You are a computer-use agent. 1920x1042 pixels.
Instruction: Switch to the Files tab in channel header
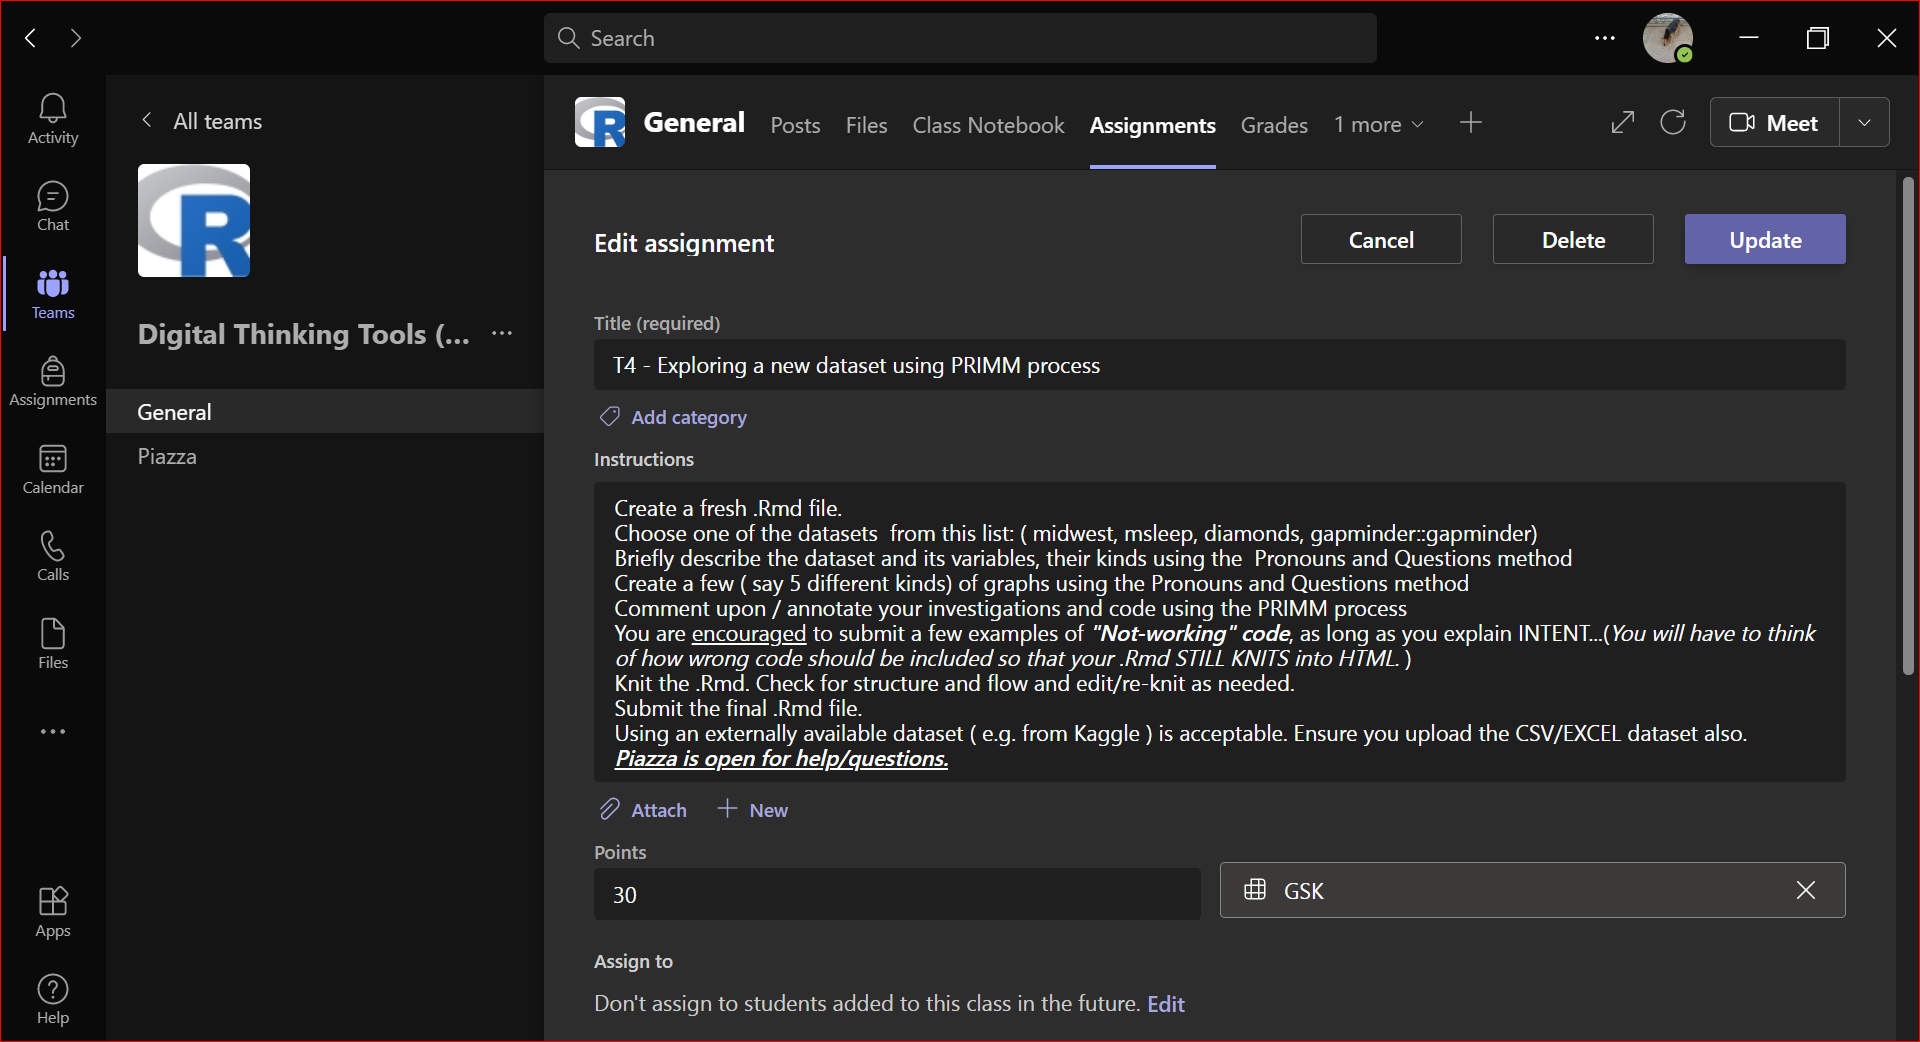tap(866, 125)
